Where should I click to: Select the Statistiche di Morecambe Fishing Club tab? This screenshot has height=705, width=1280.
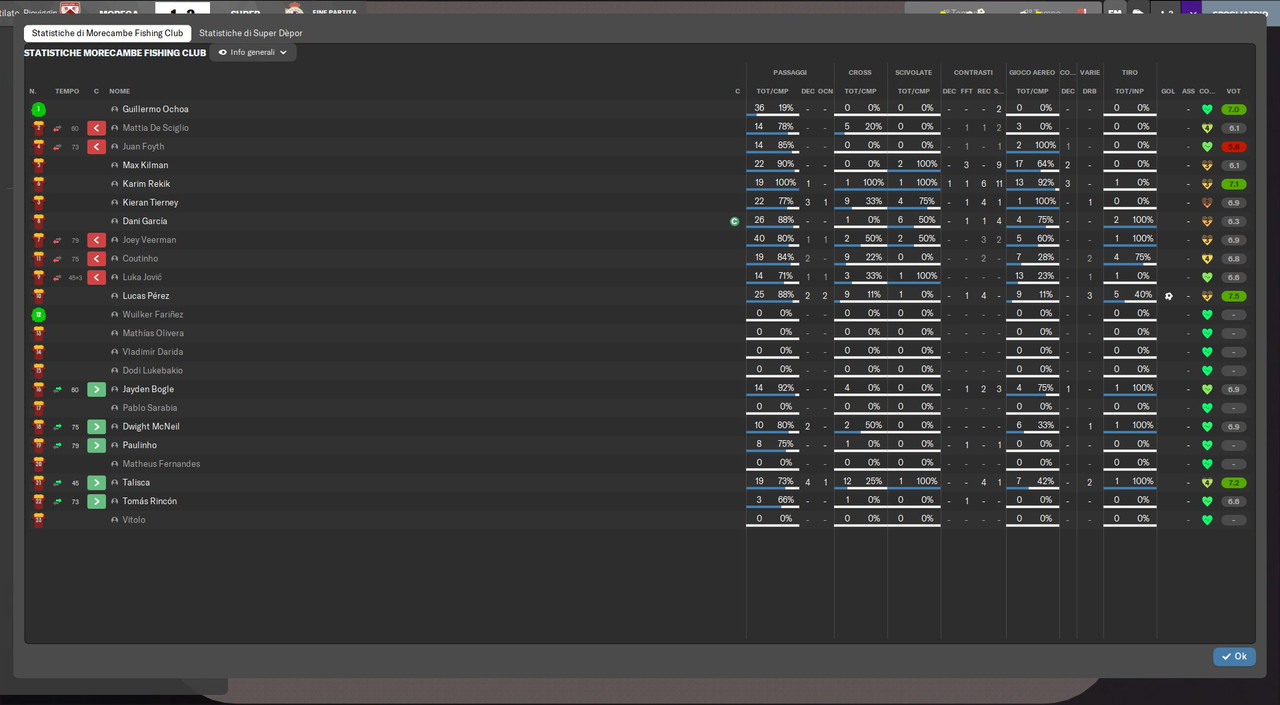pyautogui.click(x=107, y=33)
